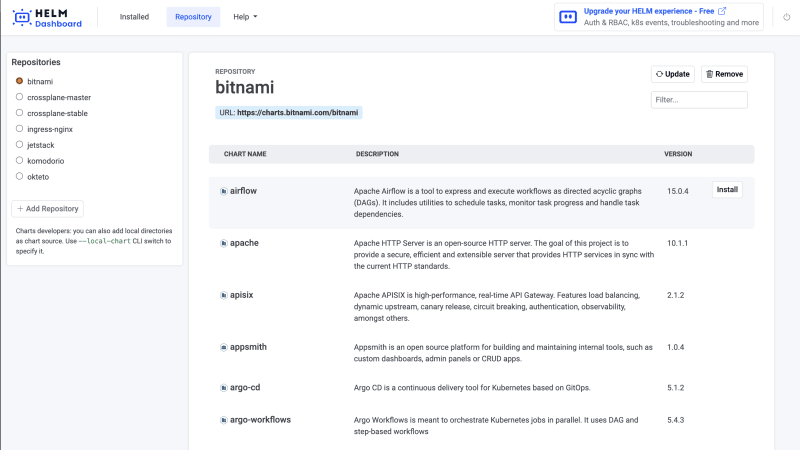Image resolution: width=800 pixels, height=450 pixels.
Task: Click the argo-workflows chart name
Action: (260, 420)
